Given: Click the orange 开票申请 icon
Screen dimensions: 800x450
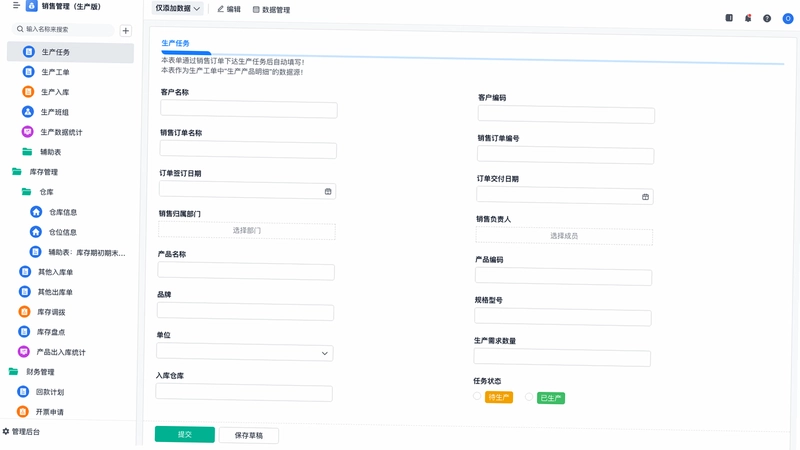Looking at the screenshot, I should pyautogui.click(x=22, y=411).
